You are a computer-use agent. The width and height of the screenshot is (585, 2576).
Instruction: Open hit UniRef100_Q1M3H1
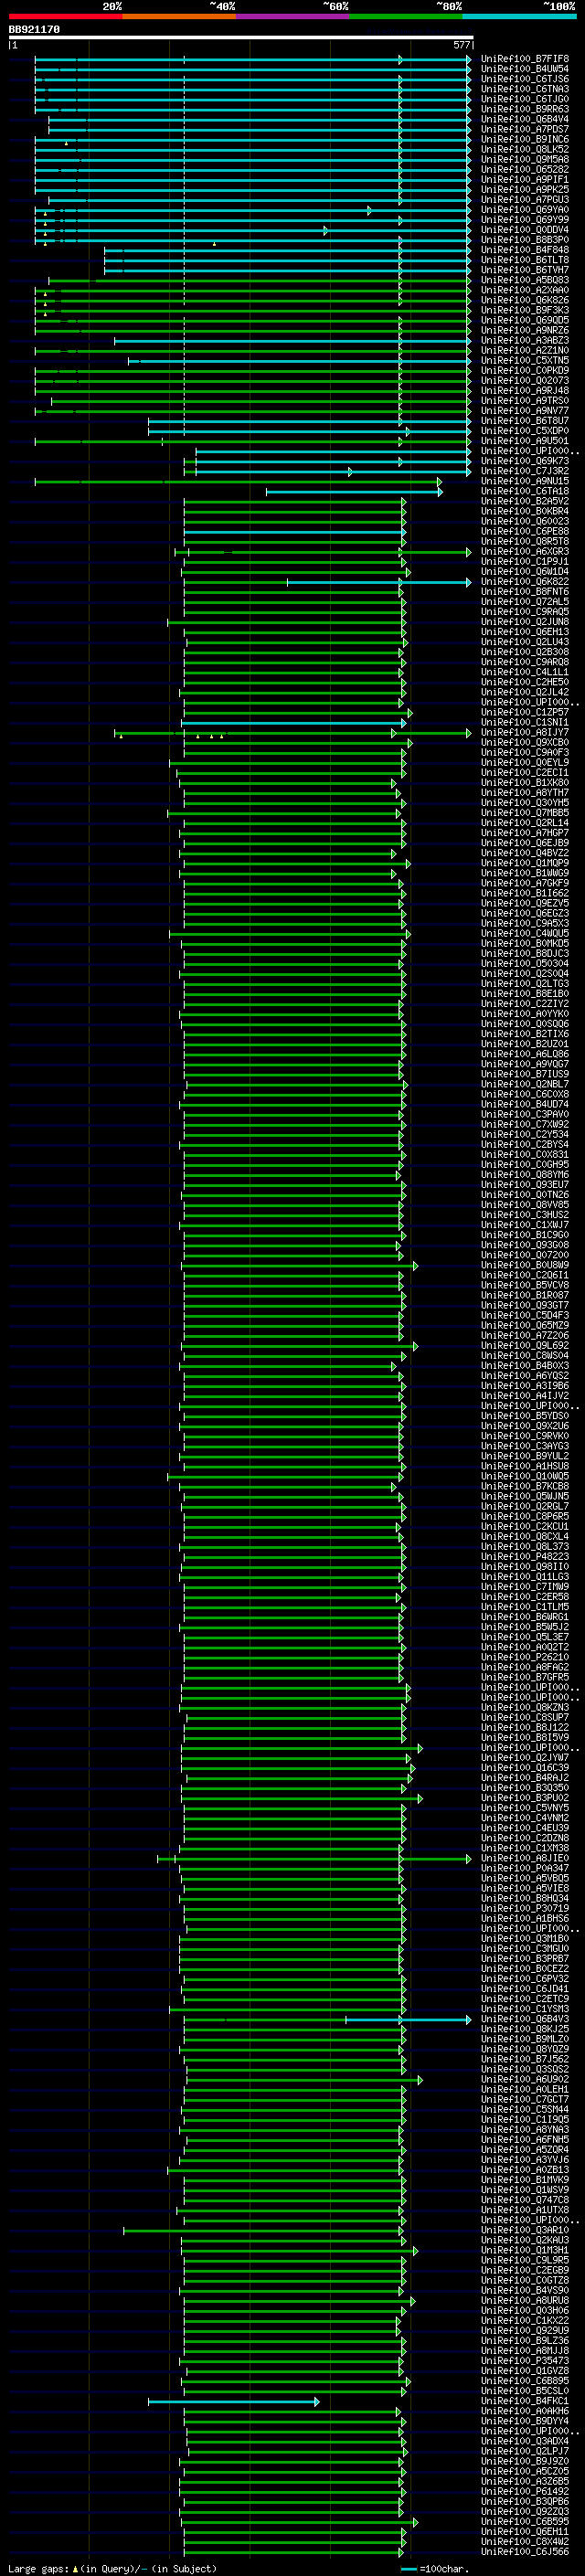coord(525,2250)
